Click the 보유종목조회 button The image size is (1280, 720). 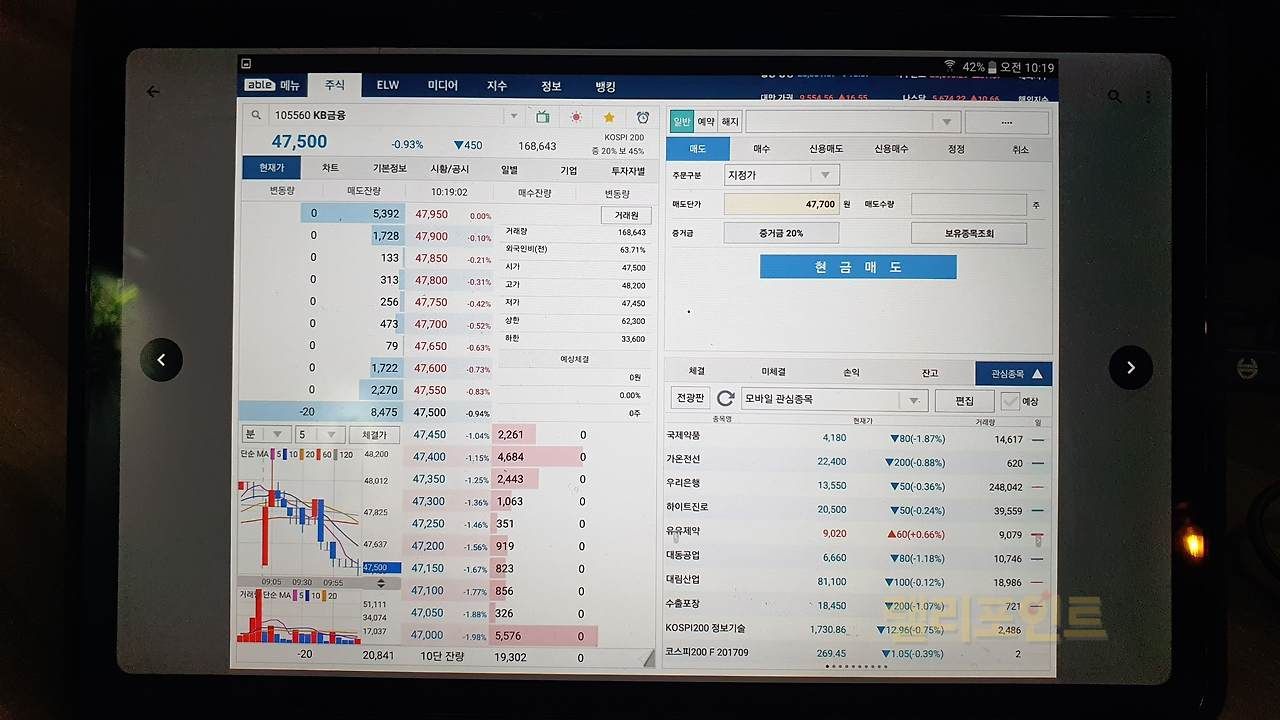point(968,233)
